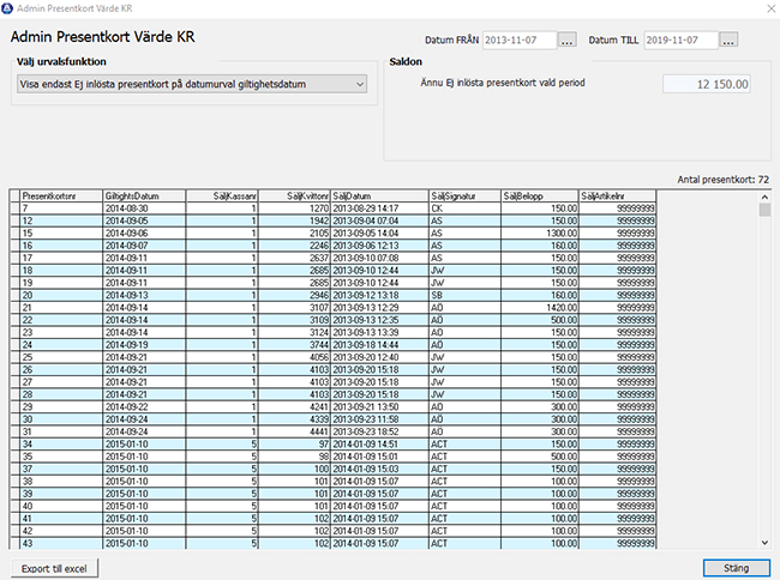Click receipt number 3744 cell
The width and height of the screenshot is (780, 580).
[x=294, y=345]
